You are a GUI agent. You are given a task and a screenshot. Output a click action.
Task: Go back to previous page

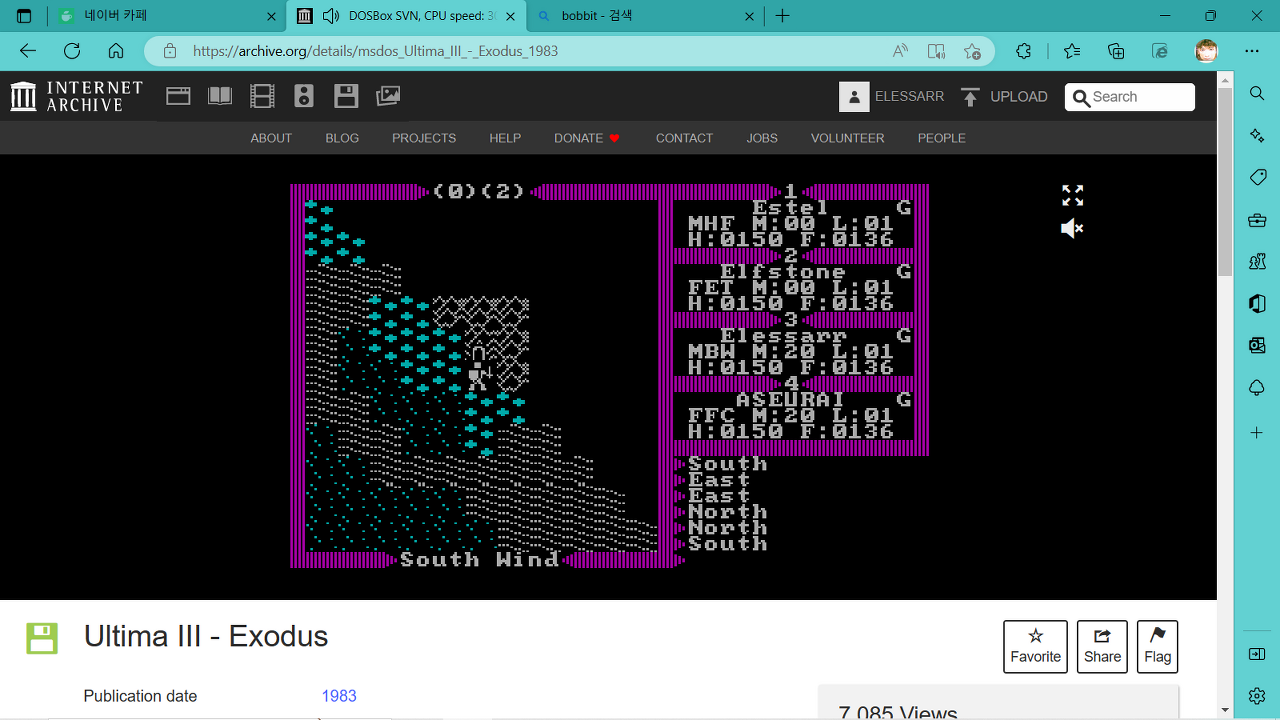pos(28,51)
